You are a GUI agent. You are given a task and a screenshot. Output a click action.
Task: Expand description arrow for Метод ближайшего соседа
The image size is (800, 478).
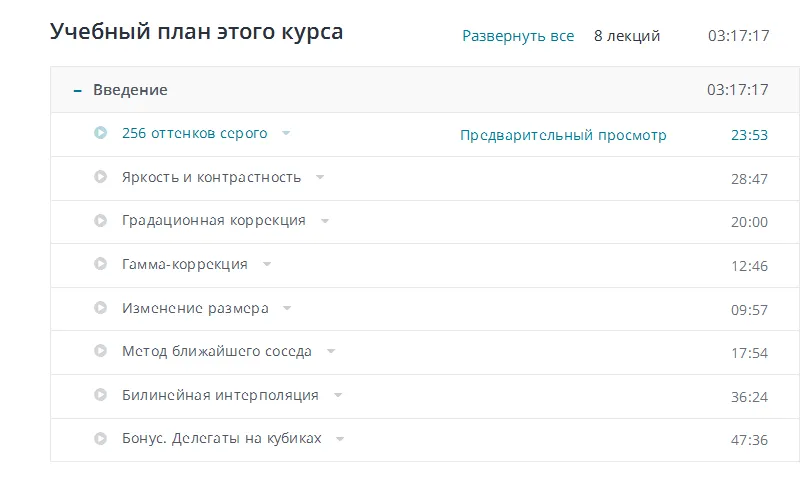point(331,351)
